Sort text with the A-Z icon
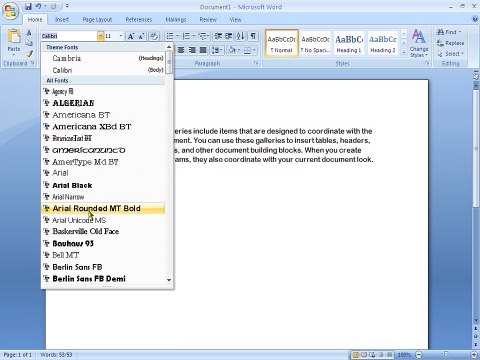The width and height of the screenshot is (480, 360). (x=240, y=36)
